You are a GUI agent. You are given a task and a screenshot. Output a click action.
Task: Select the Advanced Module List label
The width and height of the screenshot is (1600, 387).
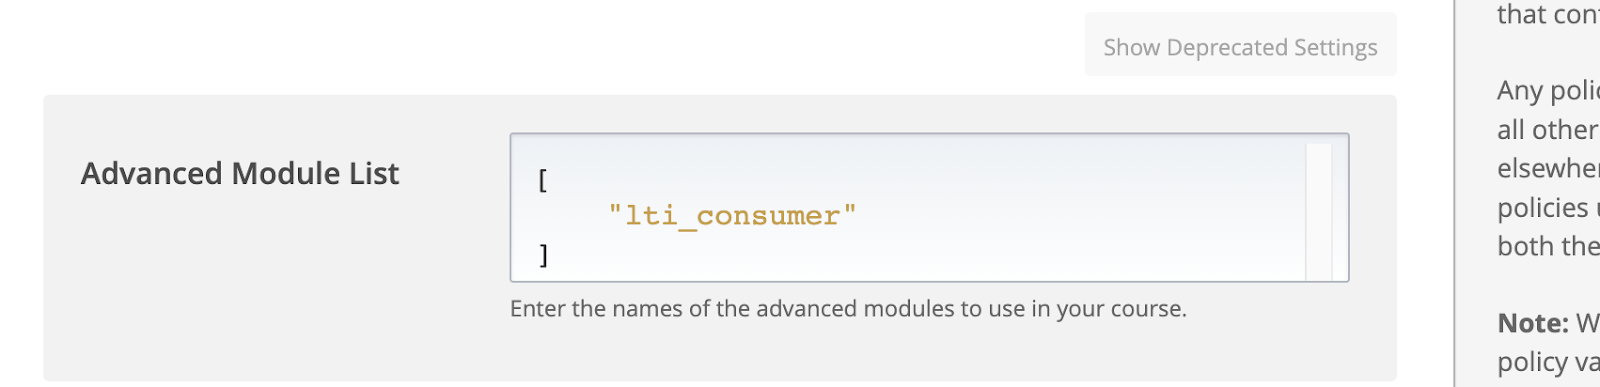point(240,174)
